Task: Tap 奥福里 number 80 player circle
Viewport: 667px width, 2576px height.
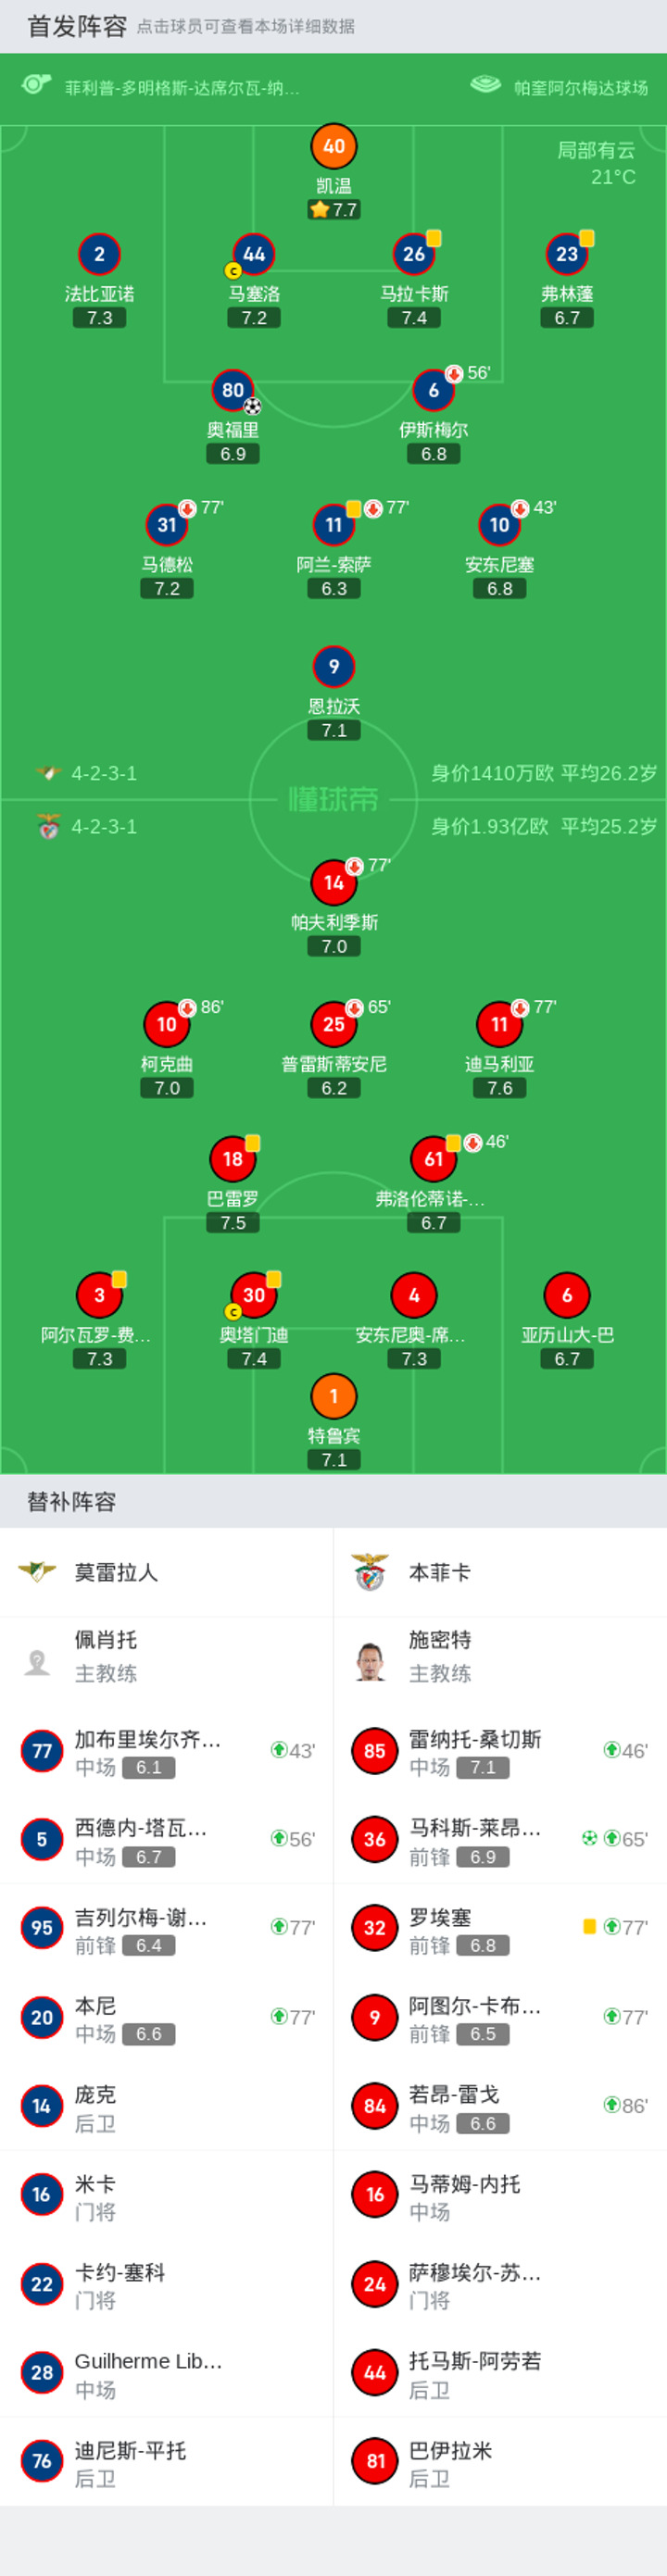Action: 233,390
